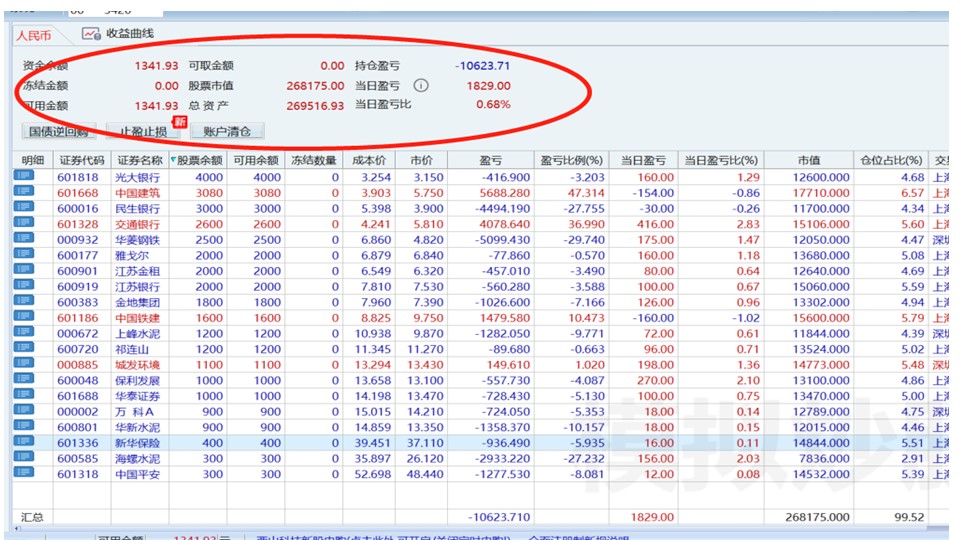The image size is (960, 540).
Task: Click the 国债逆回购 button
Action: 58,131
